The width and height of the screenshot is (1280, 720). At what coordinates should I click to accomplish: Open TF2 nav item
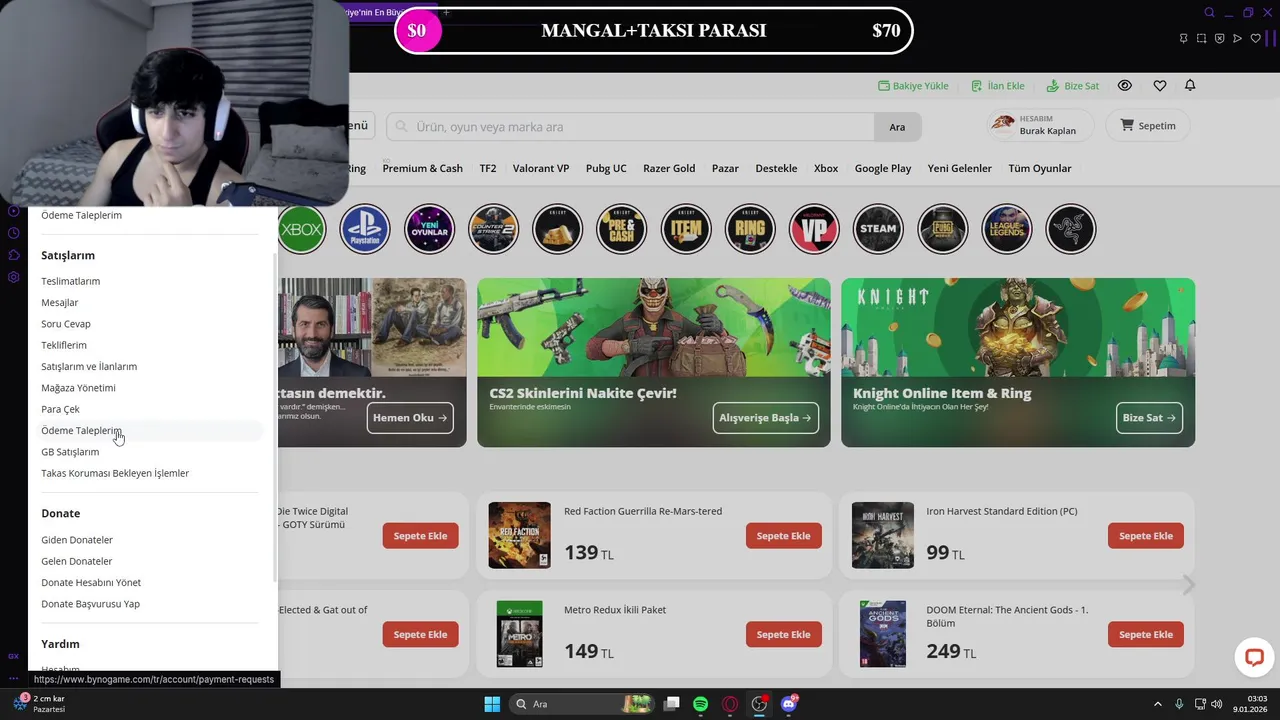(x=488, y=168)
